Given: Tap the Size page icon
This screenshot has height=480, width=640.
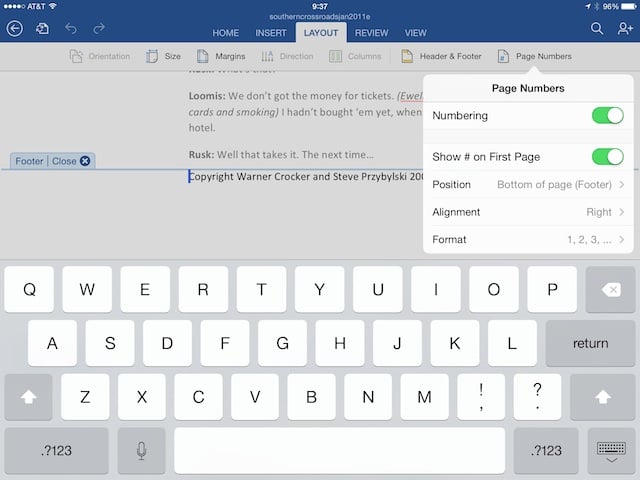Looking at the screenshot, I should [152, 56].
